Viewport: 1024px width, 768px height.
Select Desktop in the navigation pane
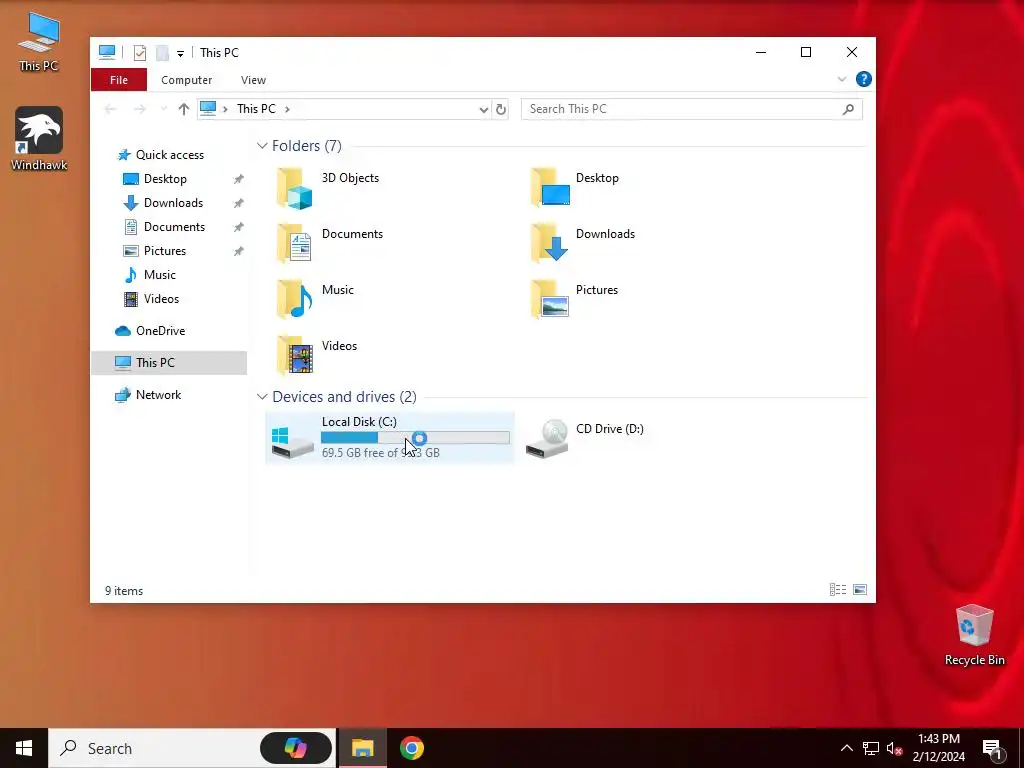coord(165,179)
